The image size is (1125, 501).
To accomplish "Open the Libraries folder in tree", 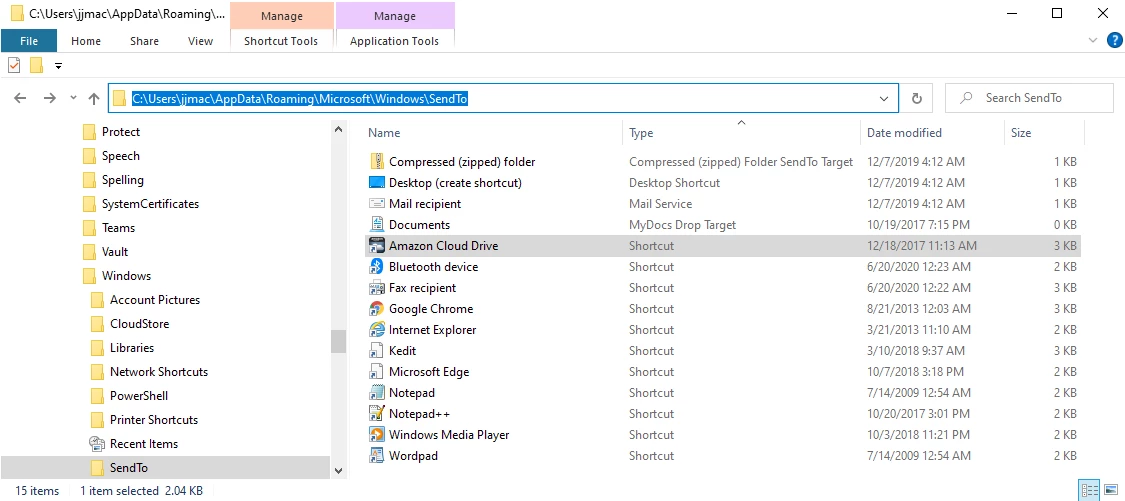I will [132, 347].
